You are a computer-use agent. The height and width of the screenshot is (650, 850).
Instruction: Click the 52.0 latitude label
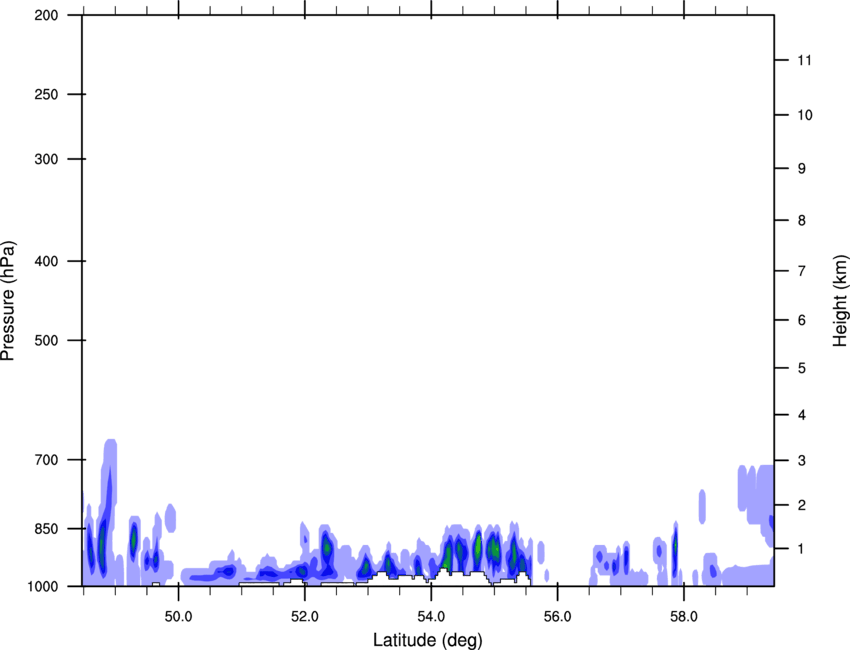[x=305, y=617]
